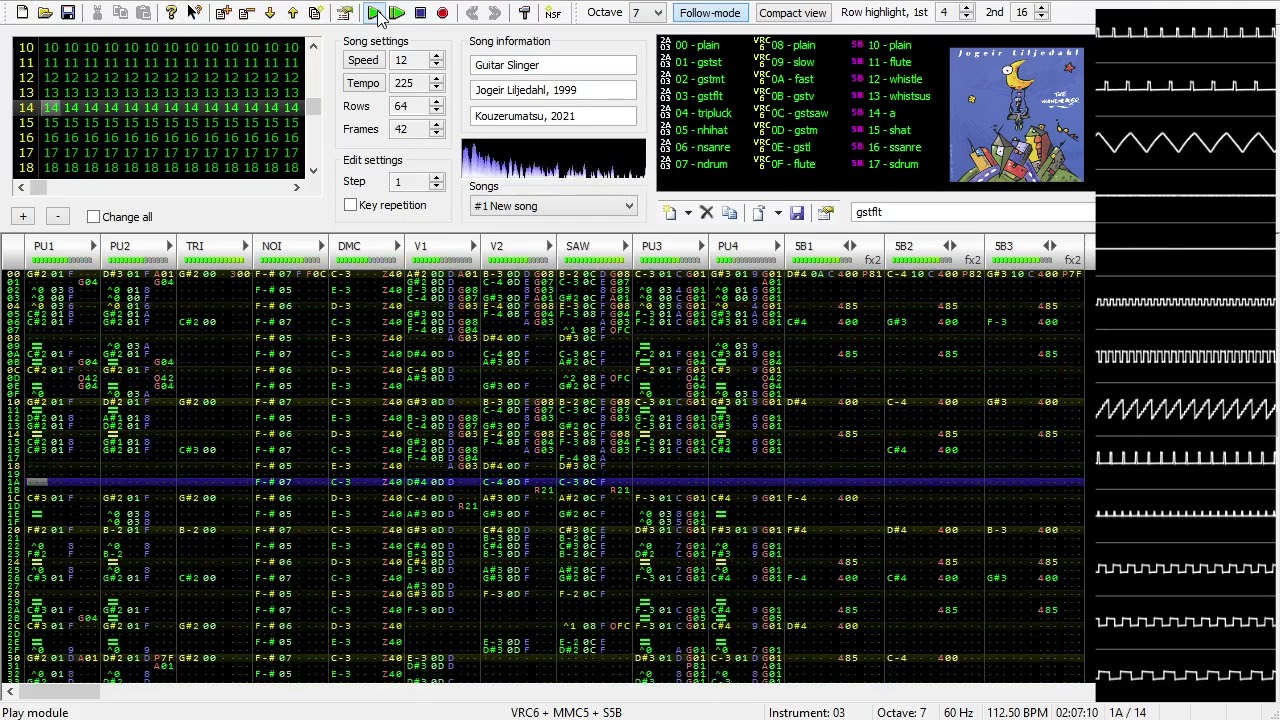Move the frame up
Screen dimensions: 1280x720
pyautogui.click(x=292, y=13)
